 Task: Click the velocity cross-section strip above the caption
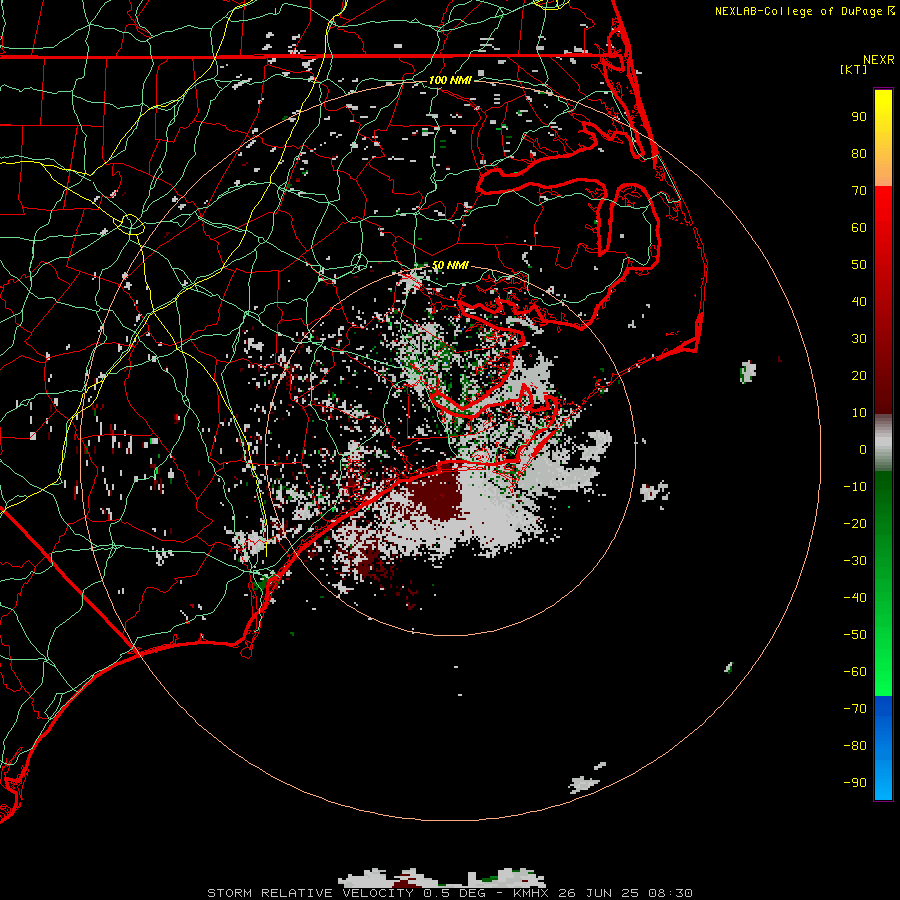441,878
